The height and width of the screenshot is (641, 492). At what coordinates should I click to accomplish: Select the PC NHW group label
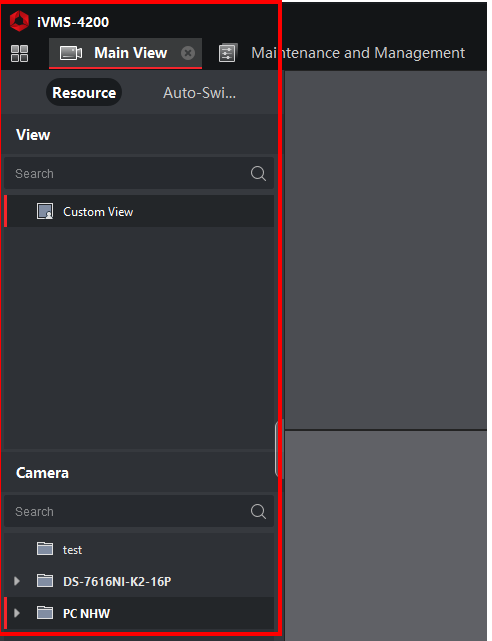point(87,613)
